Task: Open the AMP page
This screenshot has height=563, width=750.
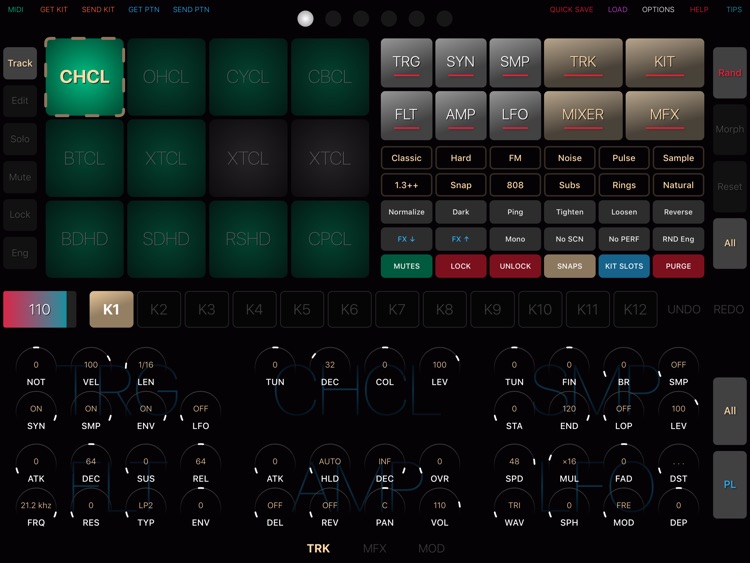Action: pyautogui.click(x=461, y=115)
